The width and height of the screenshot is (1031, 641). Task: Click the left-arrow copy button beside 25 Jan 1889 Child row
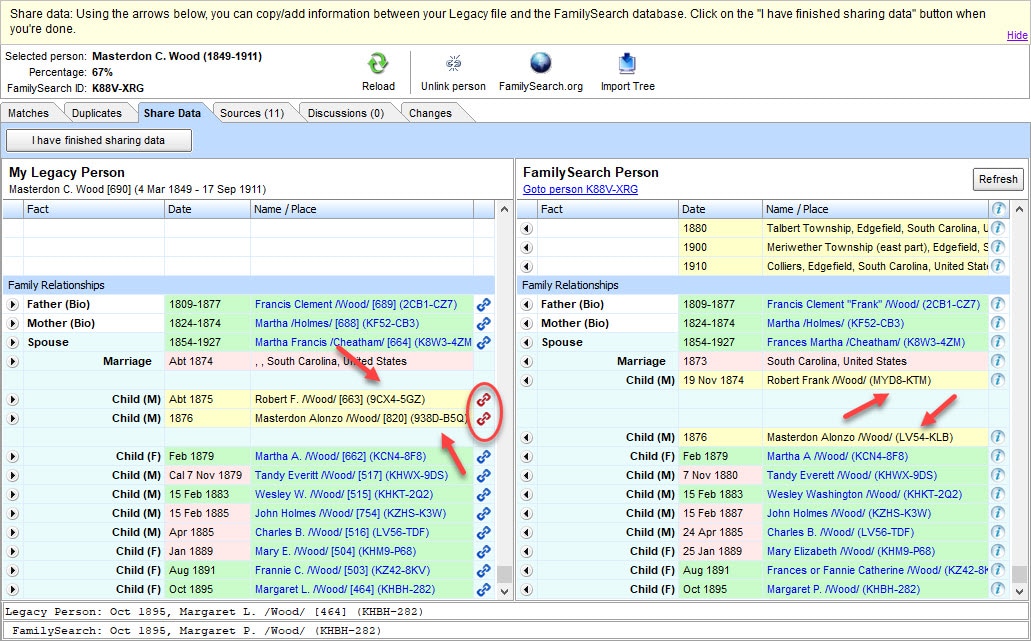click(527, 552)
